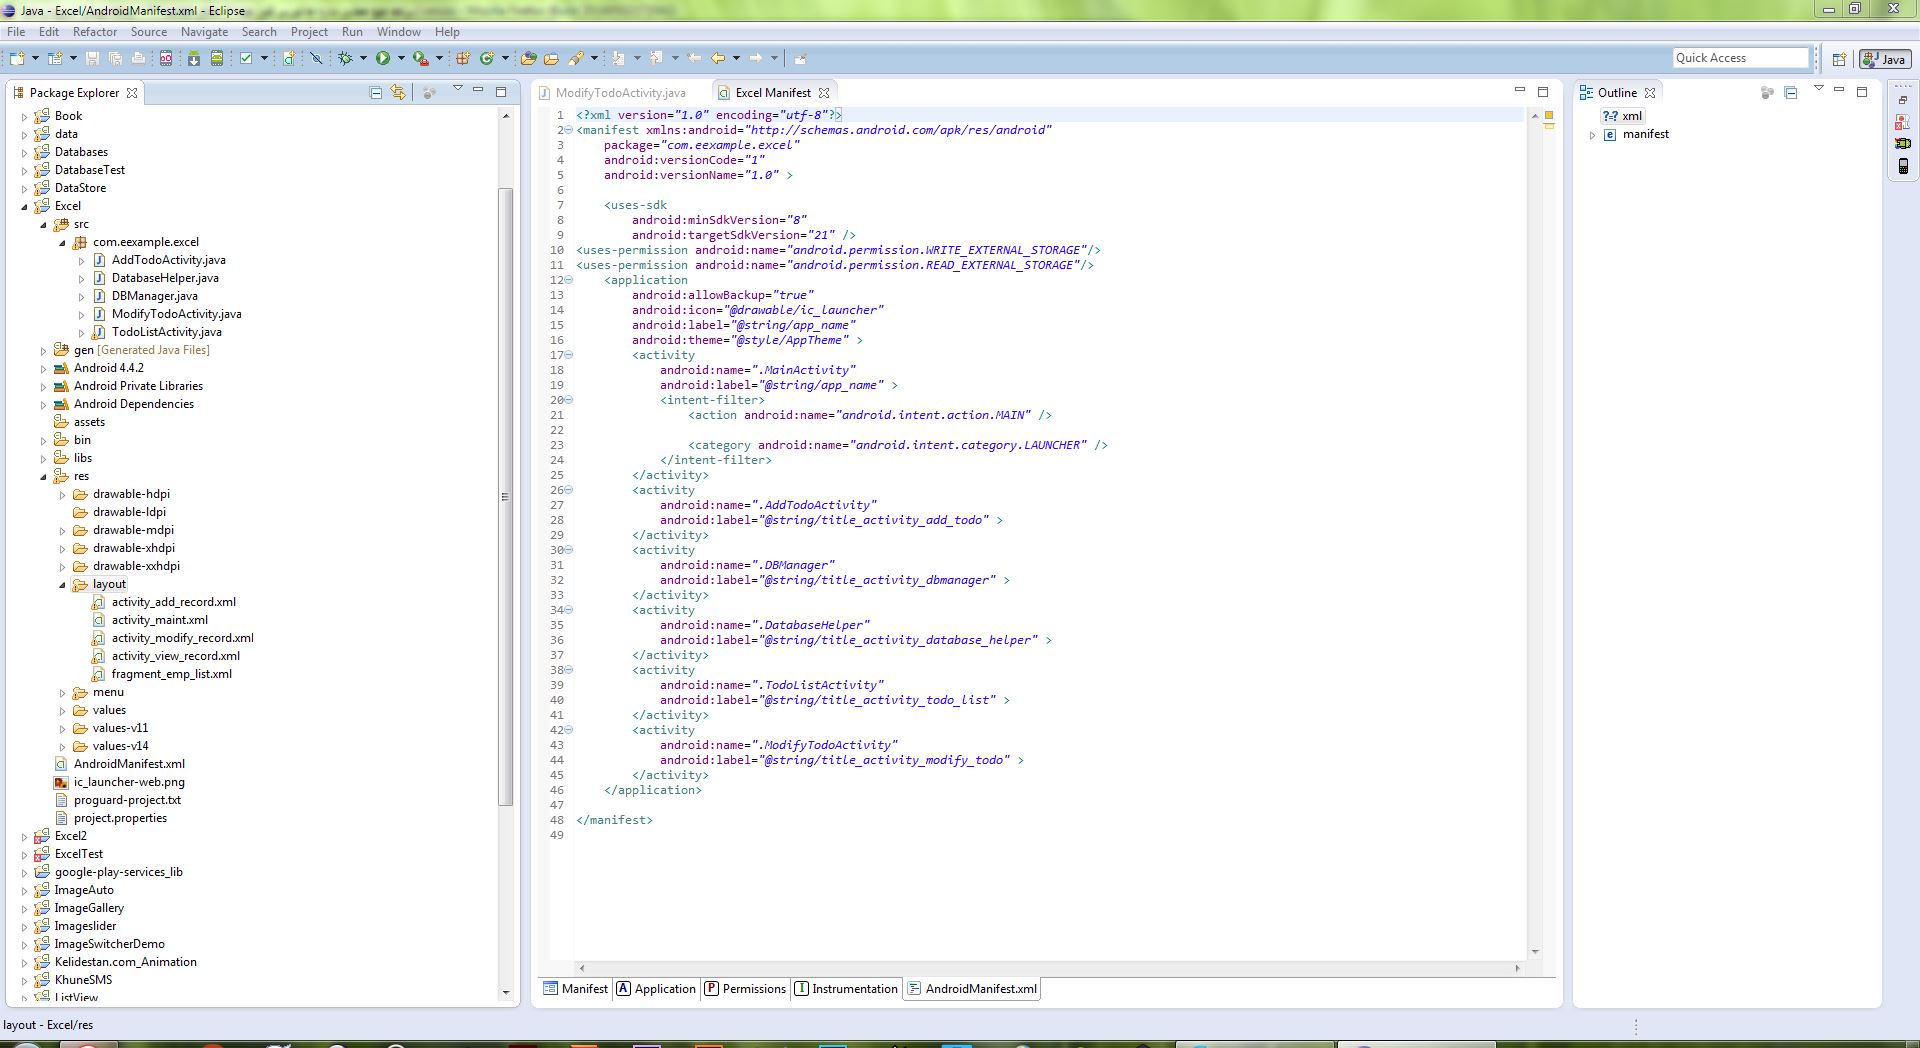This screenshot has height=1048, width=1920.
Task: Click the green Run button icon
Action: 383,58
